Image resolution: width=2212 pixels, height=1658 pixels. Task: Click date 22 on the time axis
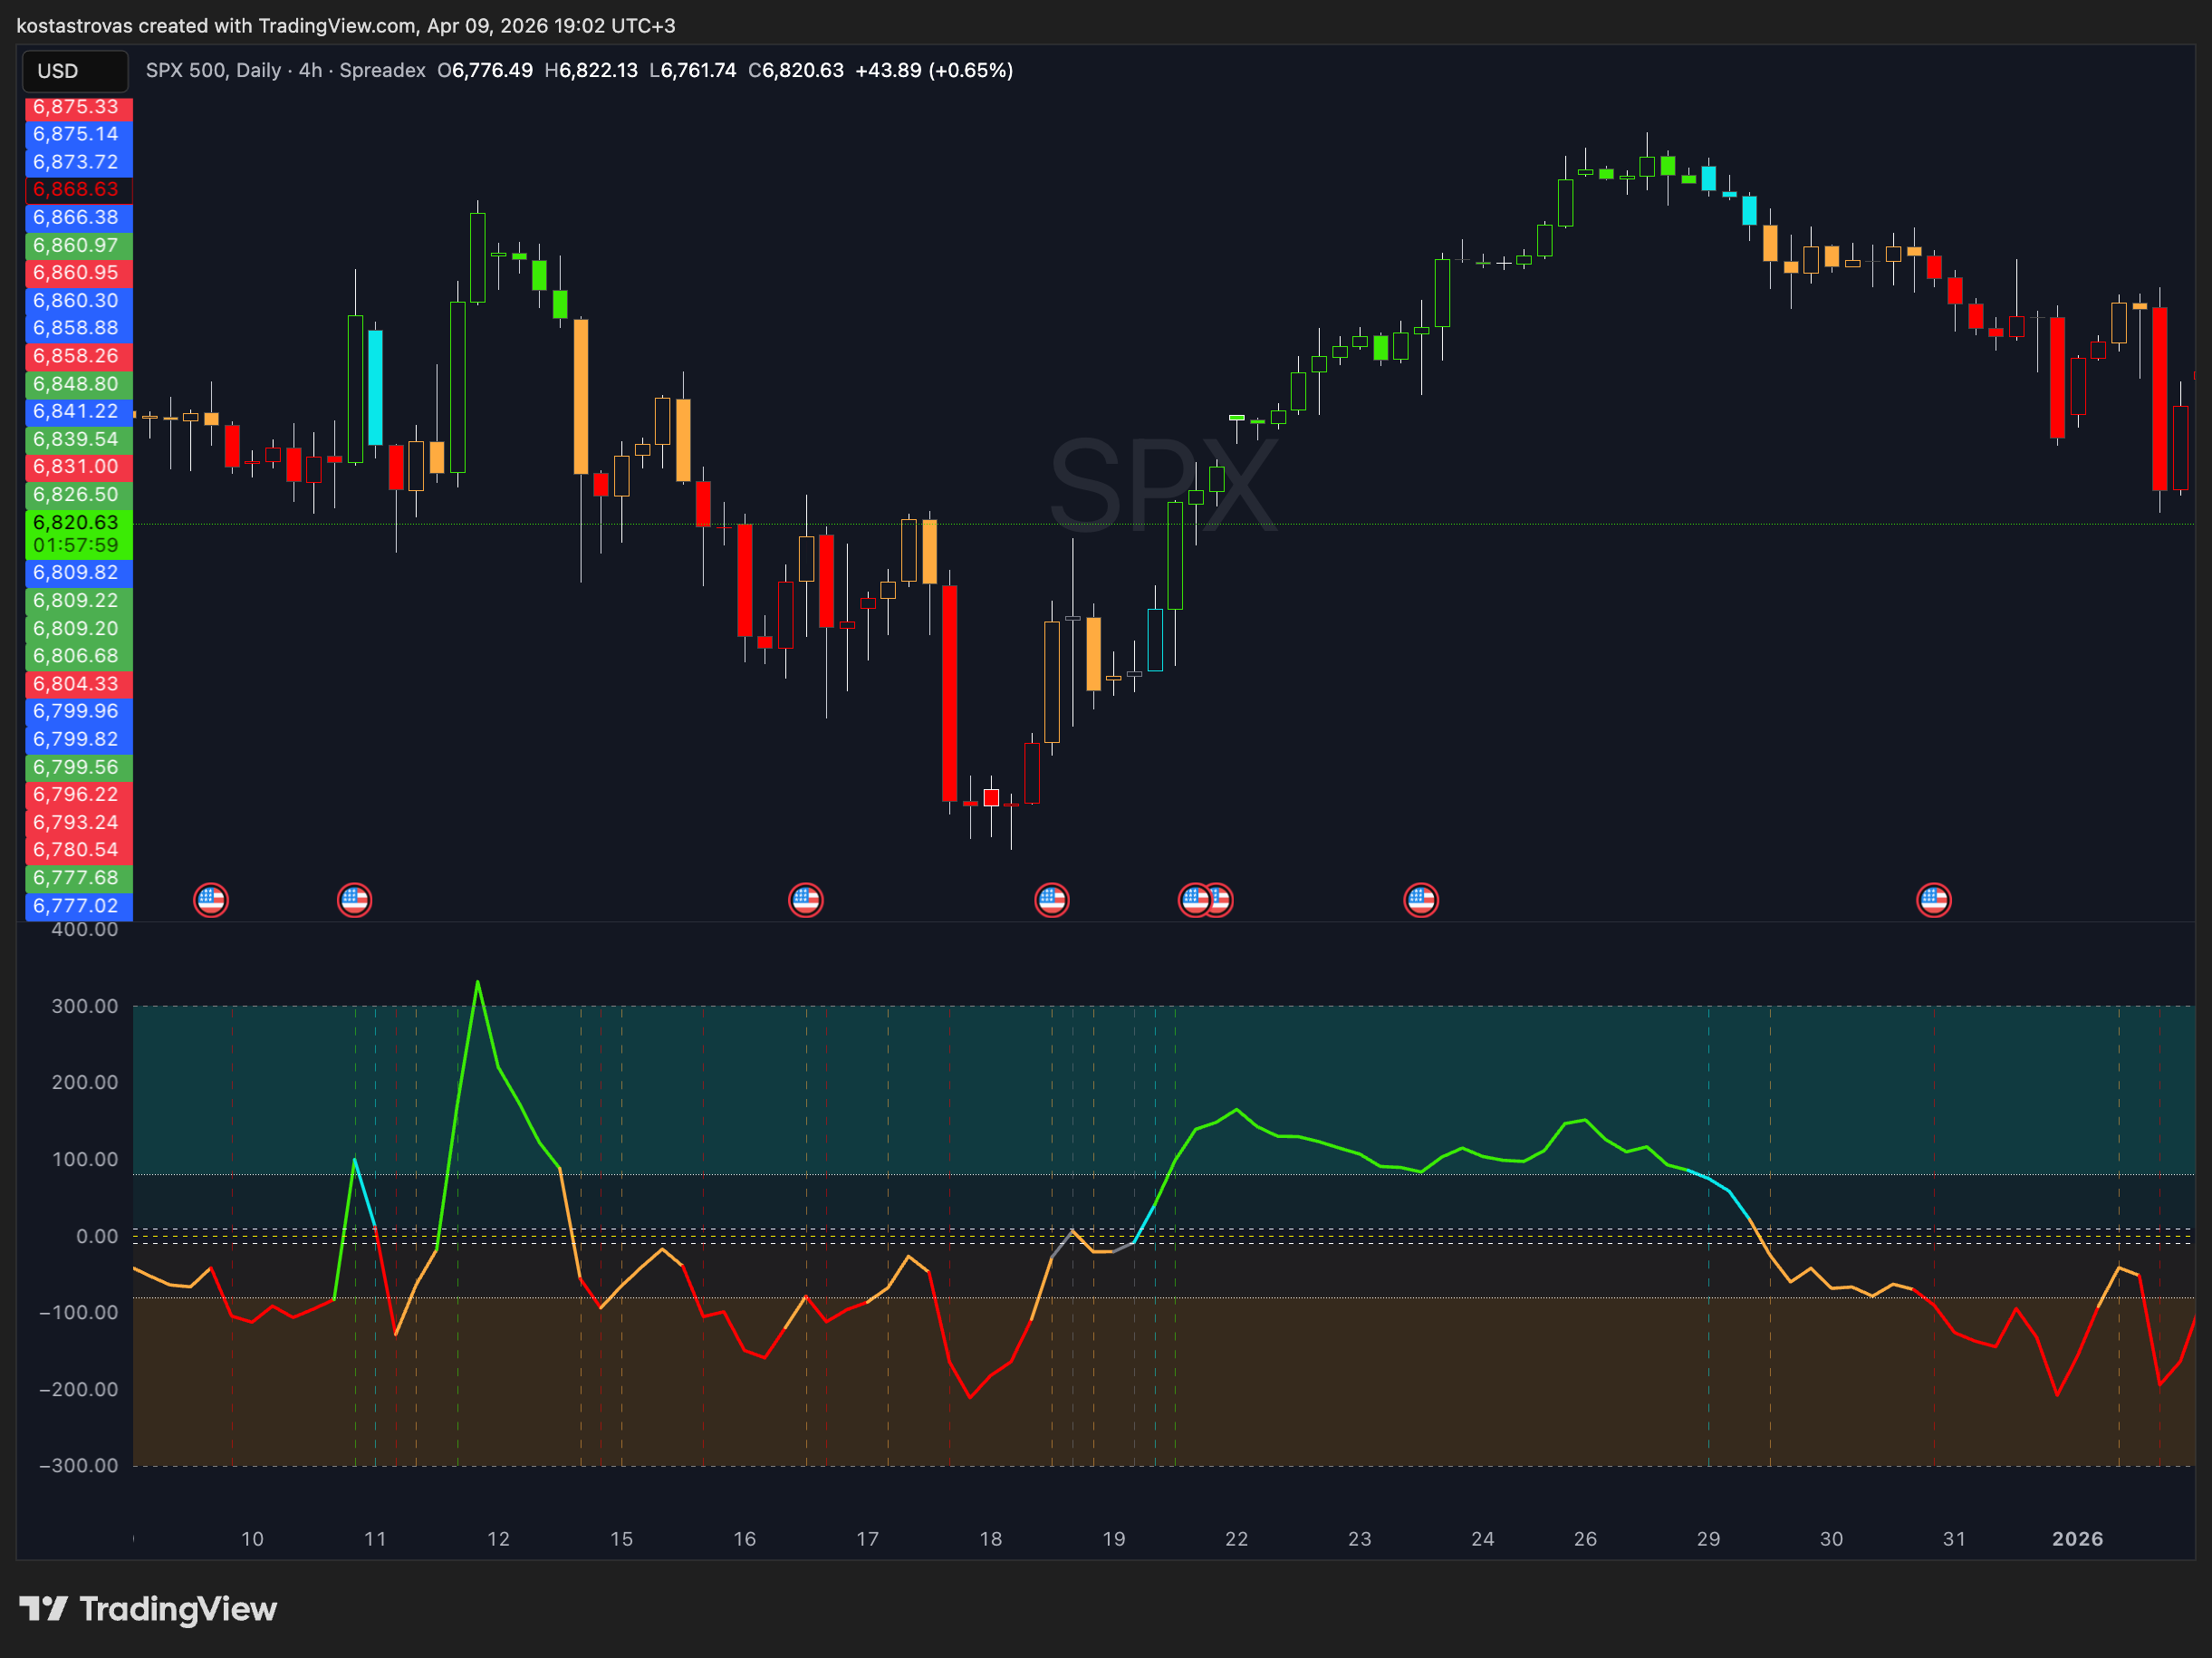click(1237, 1540)
